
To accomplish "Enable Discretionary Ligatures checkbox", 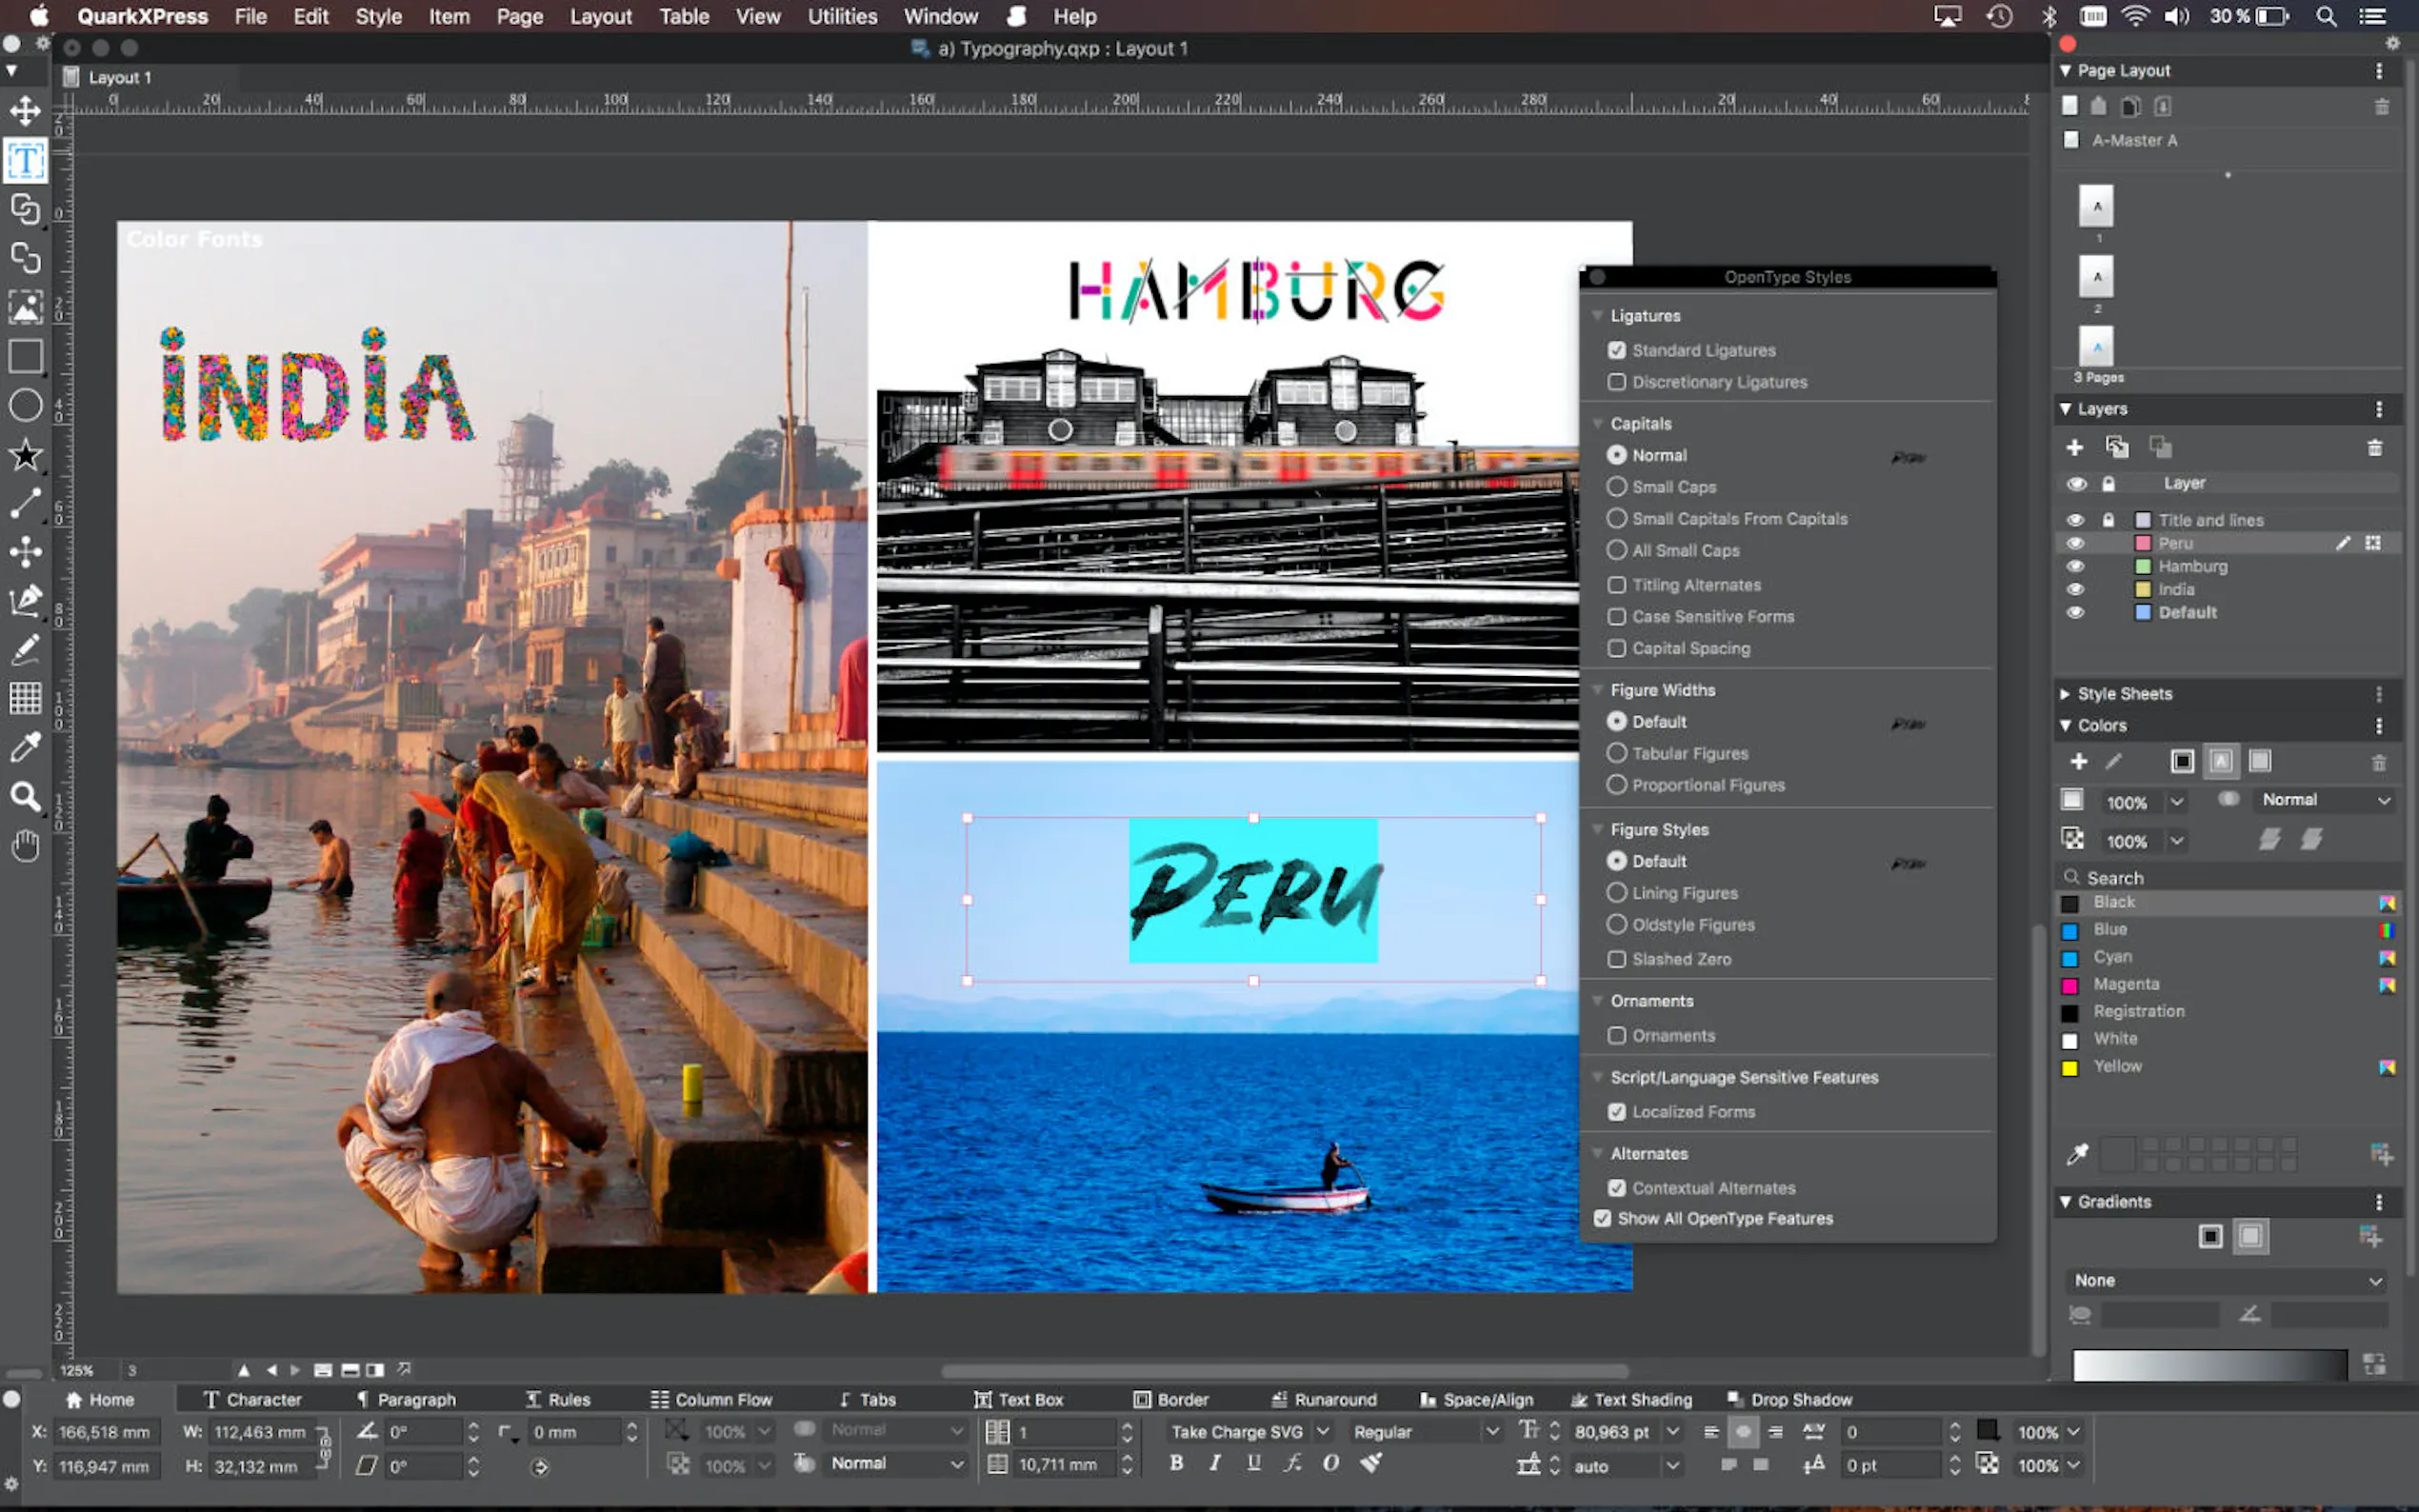I will (x=1616, y=382).
